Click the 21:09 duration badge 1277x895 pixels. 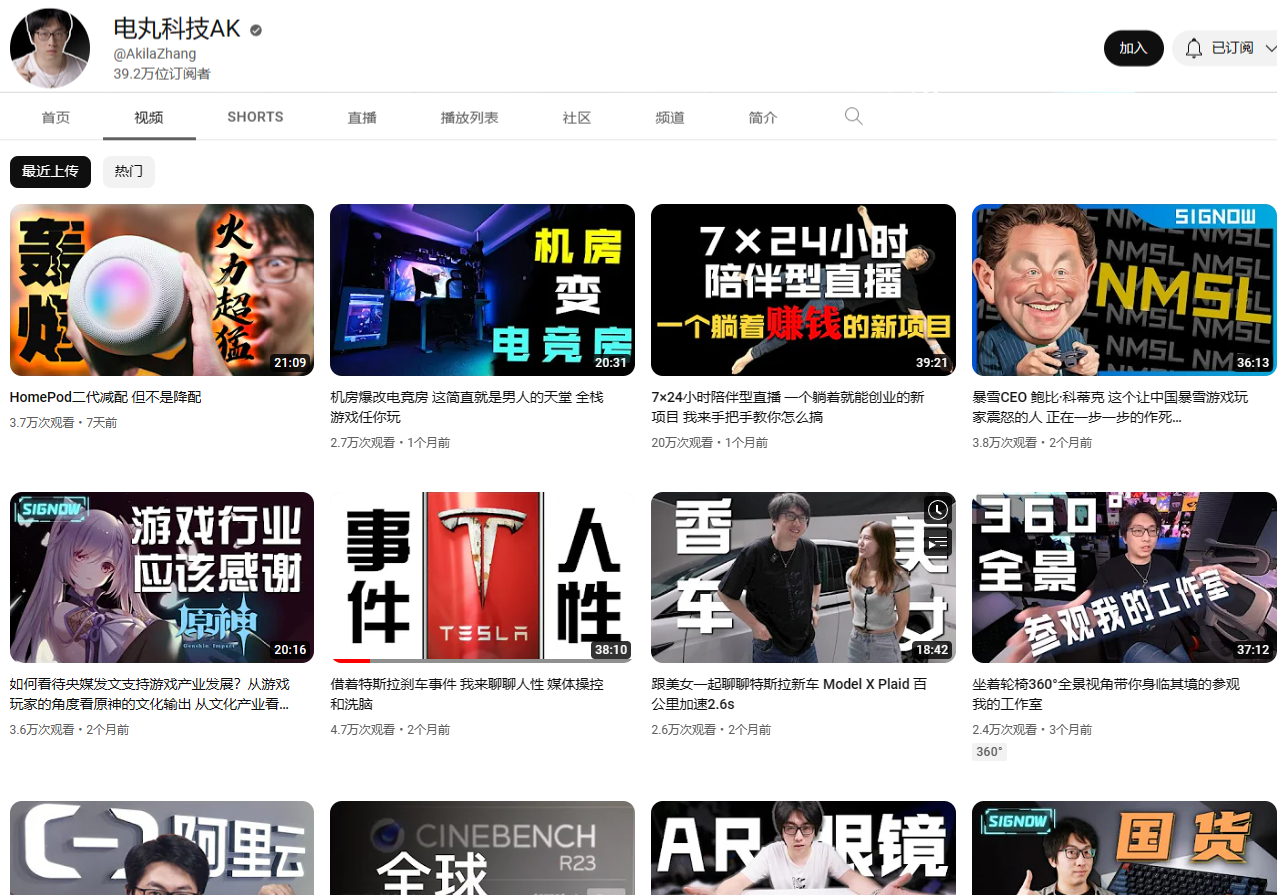[290, 362]
